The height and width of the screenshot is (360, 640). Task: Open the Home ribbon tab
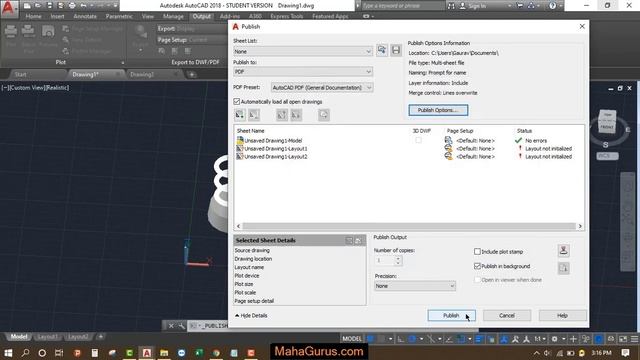pyautogui.click(x=33, y=16)
